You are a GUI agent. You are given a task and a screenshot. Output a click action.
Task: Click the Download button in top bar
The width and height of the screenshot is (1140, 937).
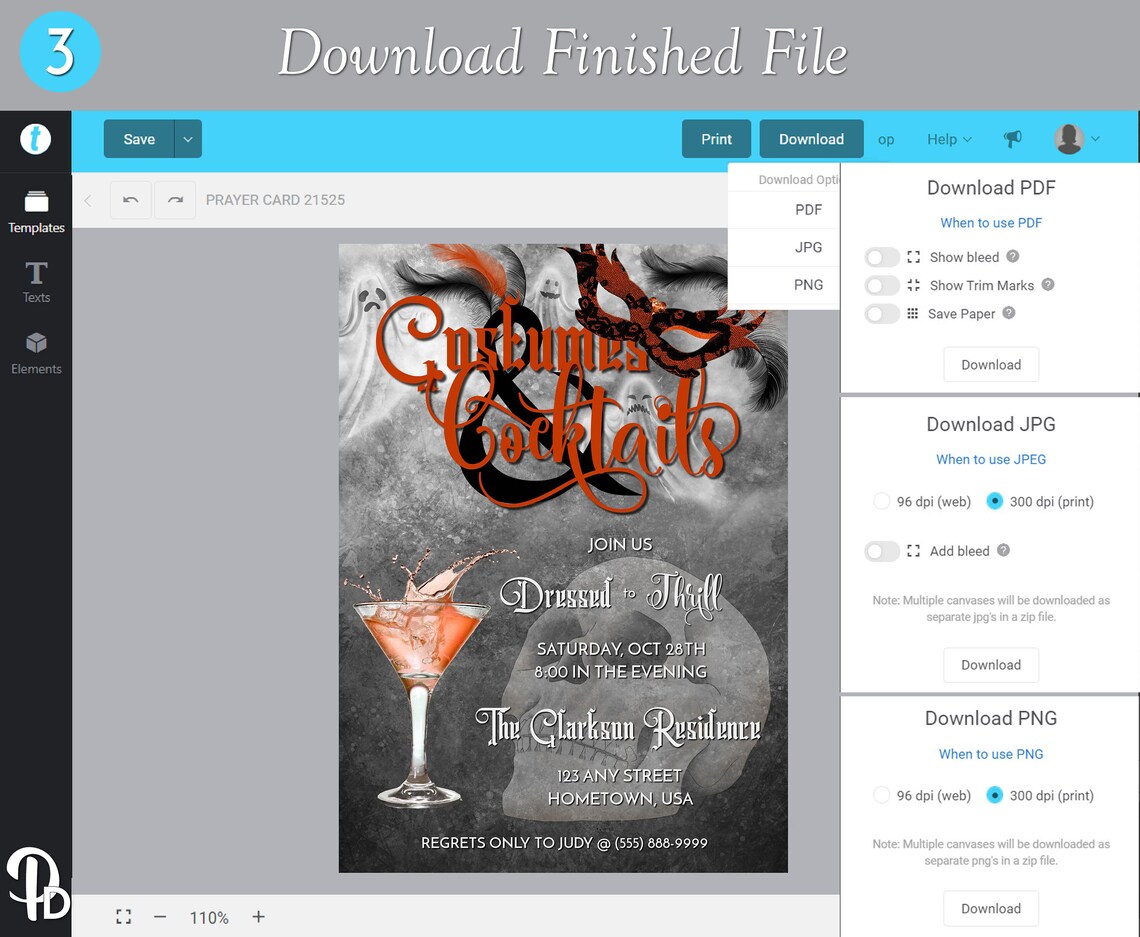[811, 139]
